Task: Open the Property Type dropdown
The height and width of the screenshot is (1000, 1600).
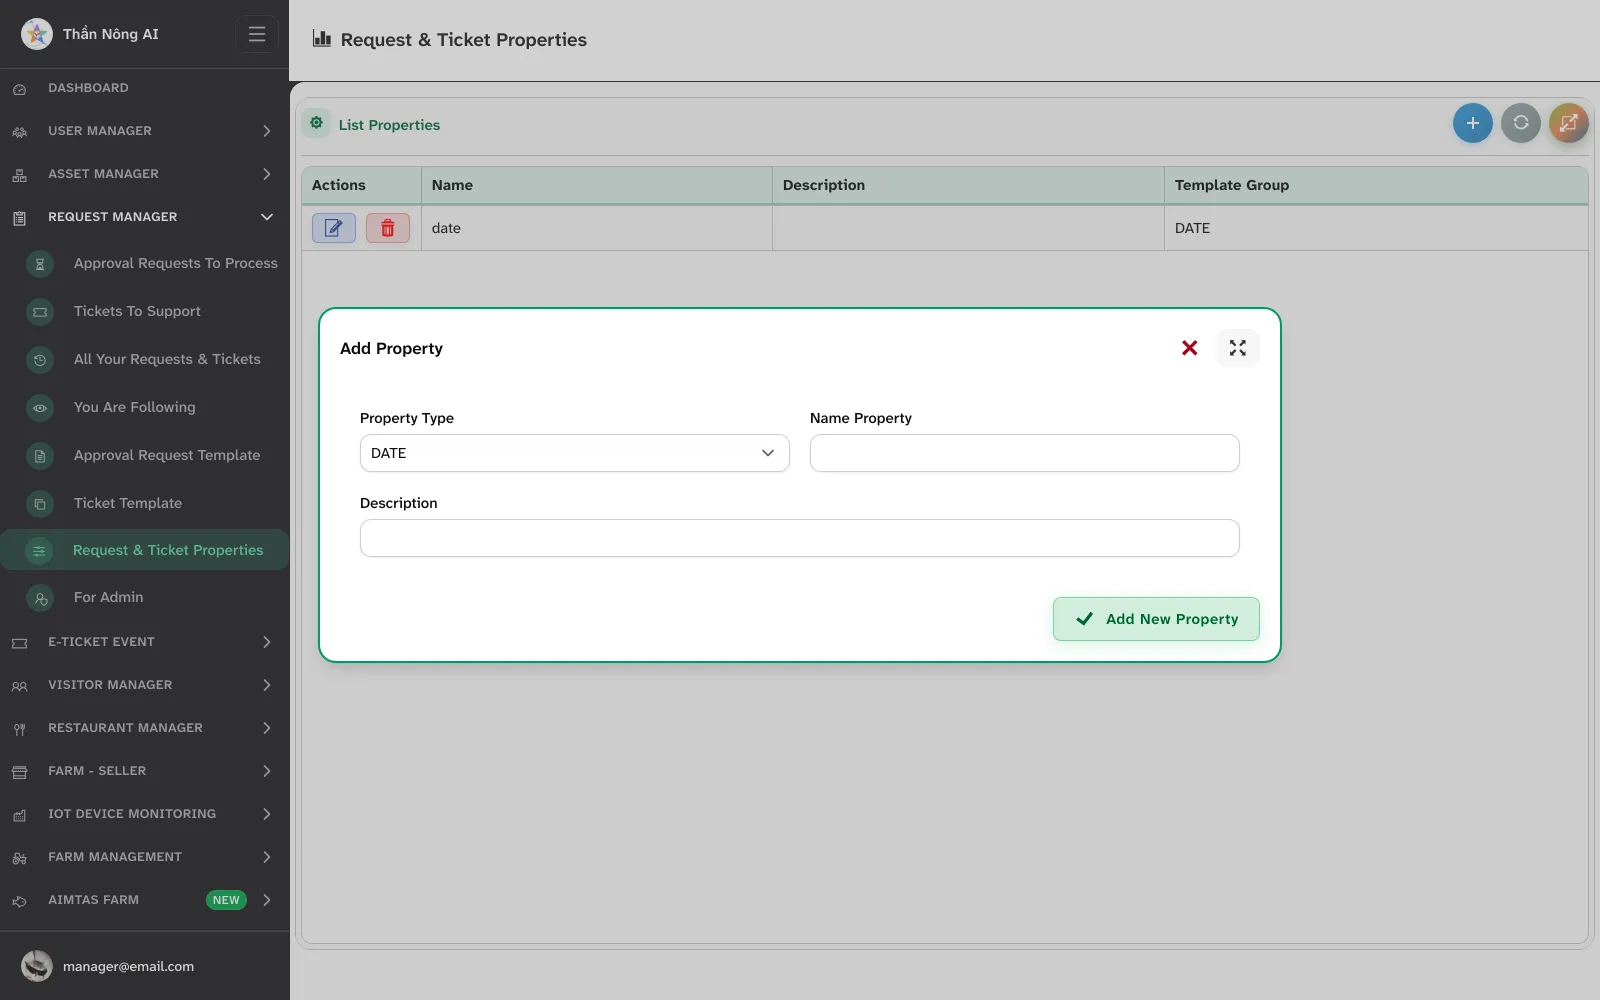Action: 575,453
